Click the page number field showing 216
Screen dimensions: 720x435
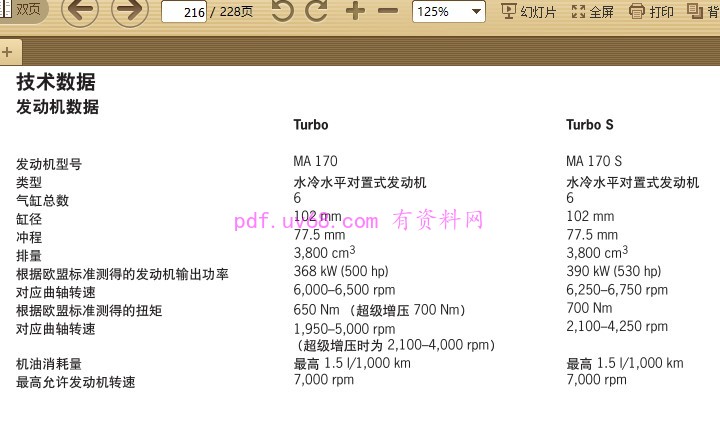pyautogui.click(x=183, y=12)
